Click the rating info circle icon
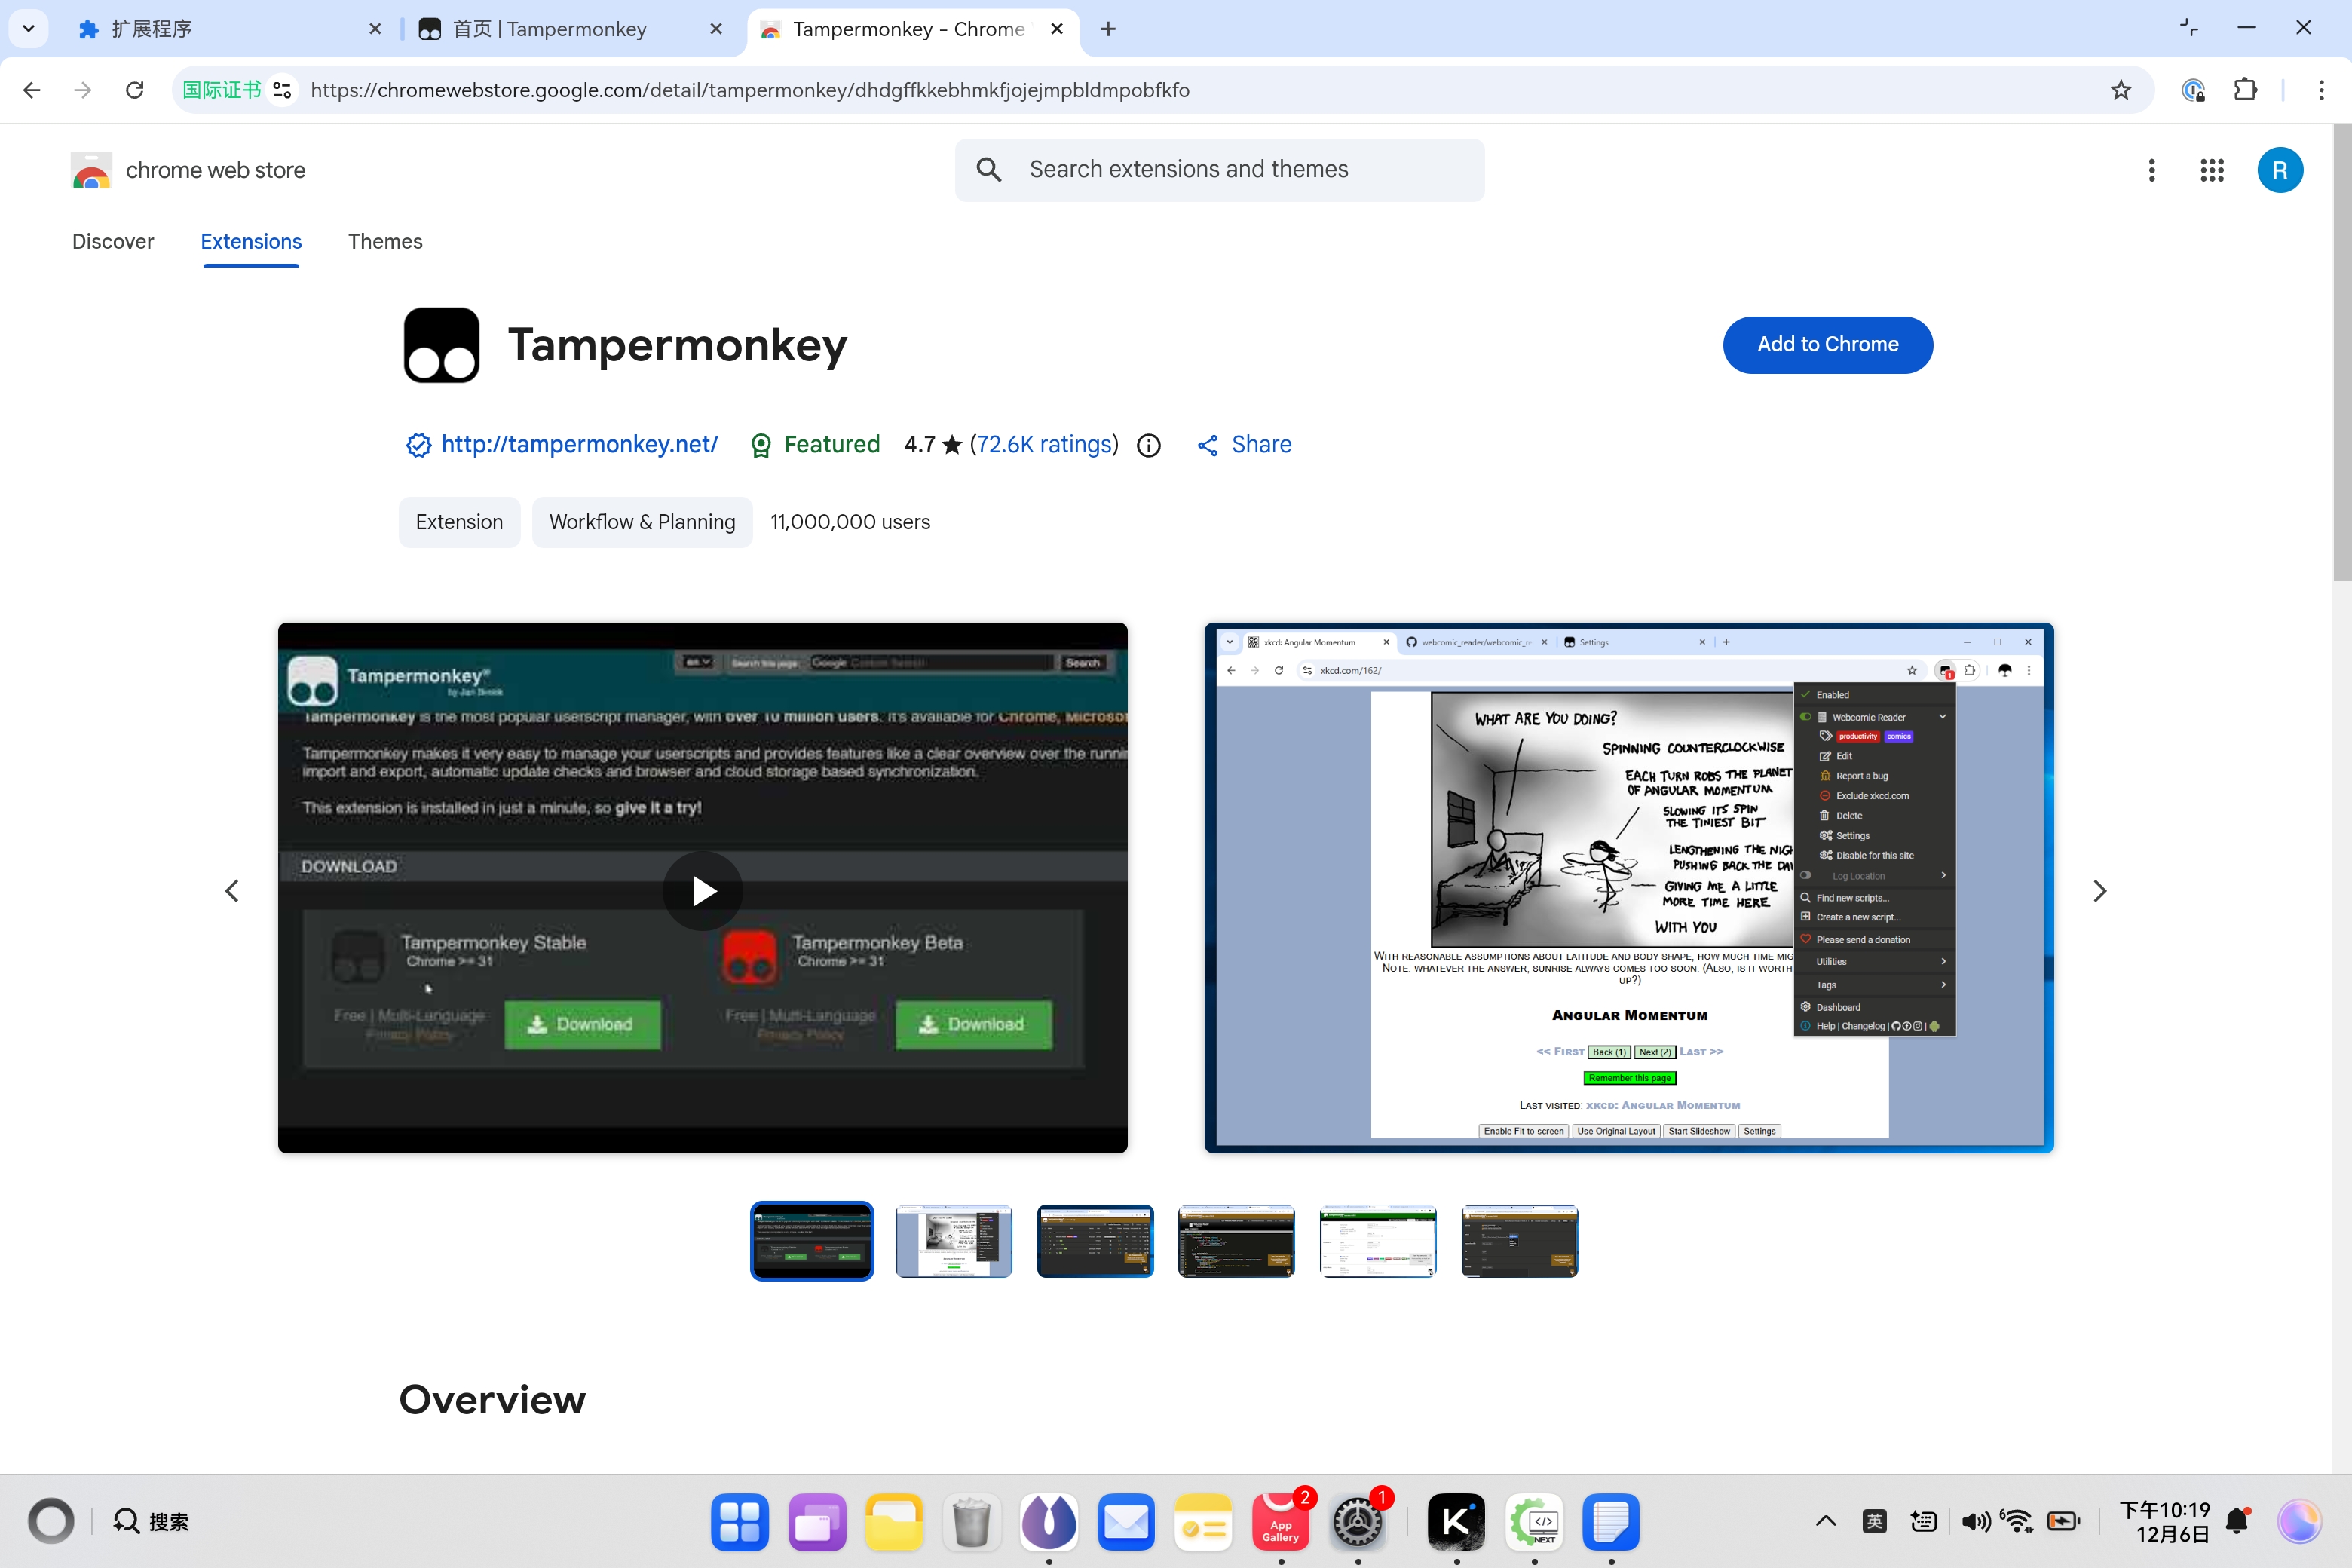Image resolution: width=2352 pixels, height=1568 pixels. point(1149,445)
